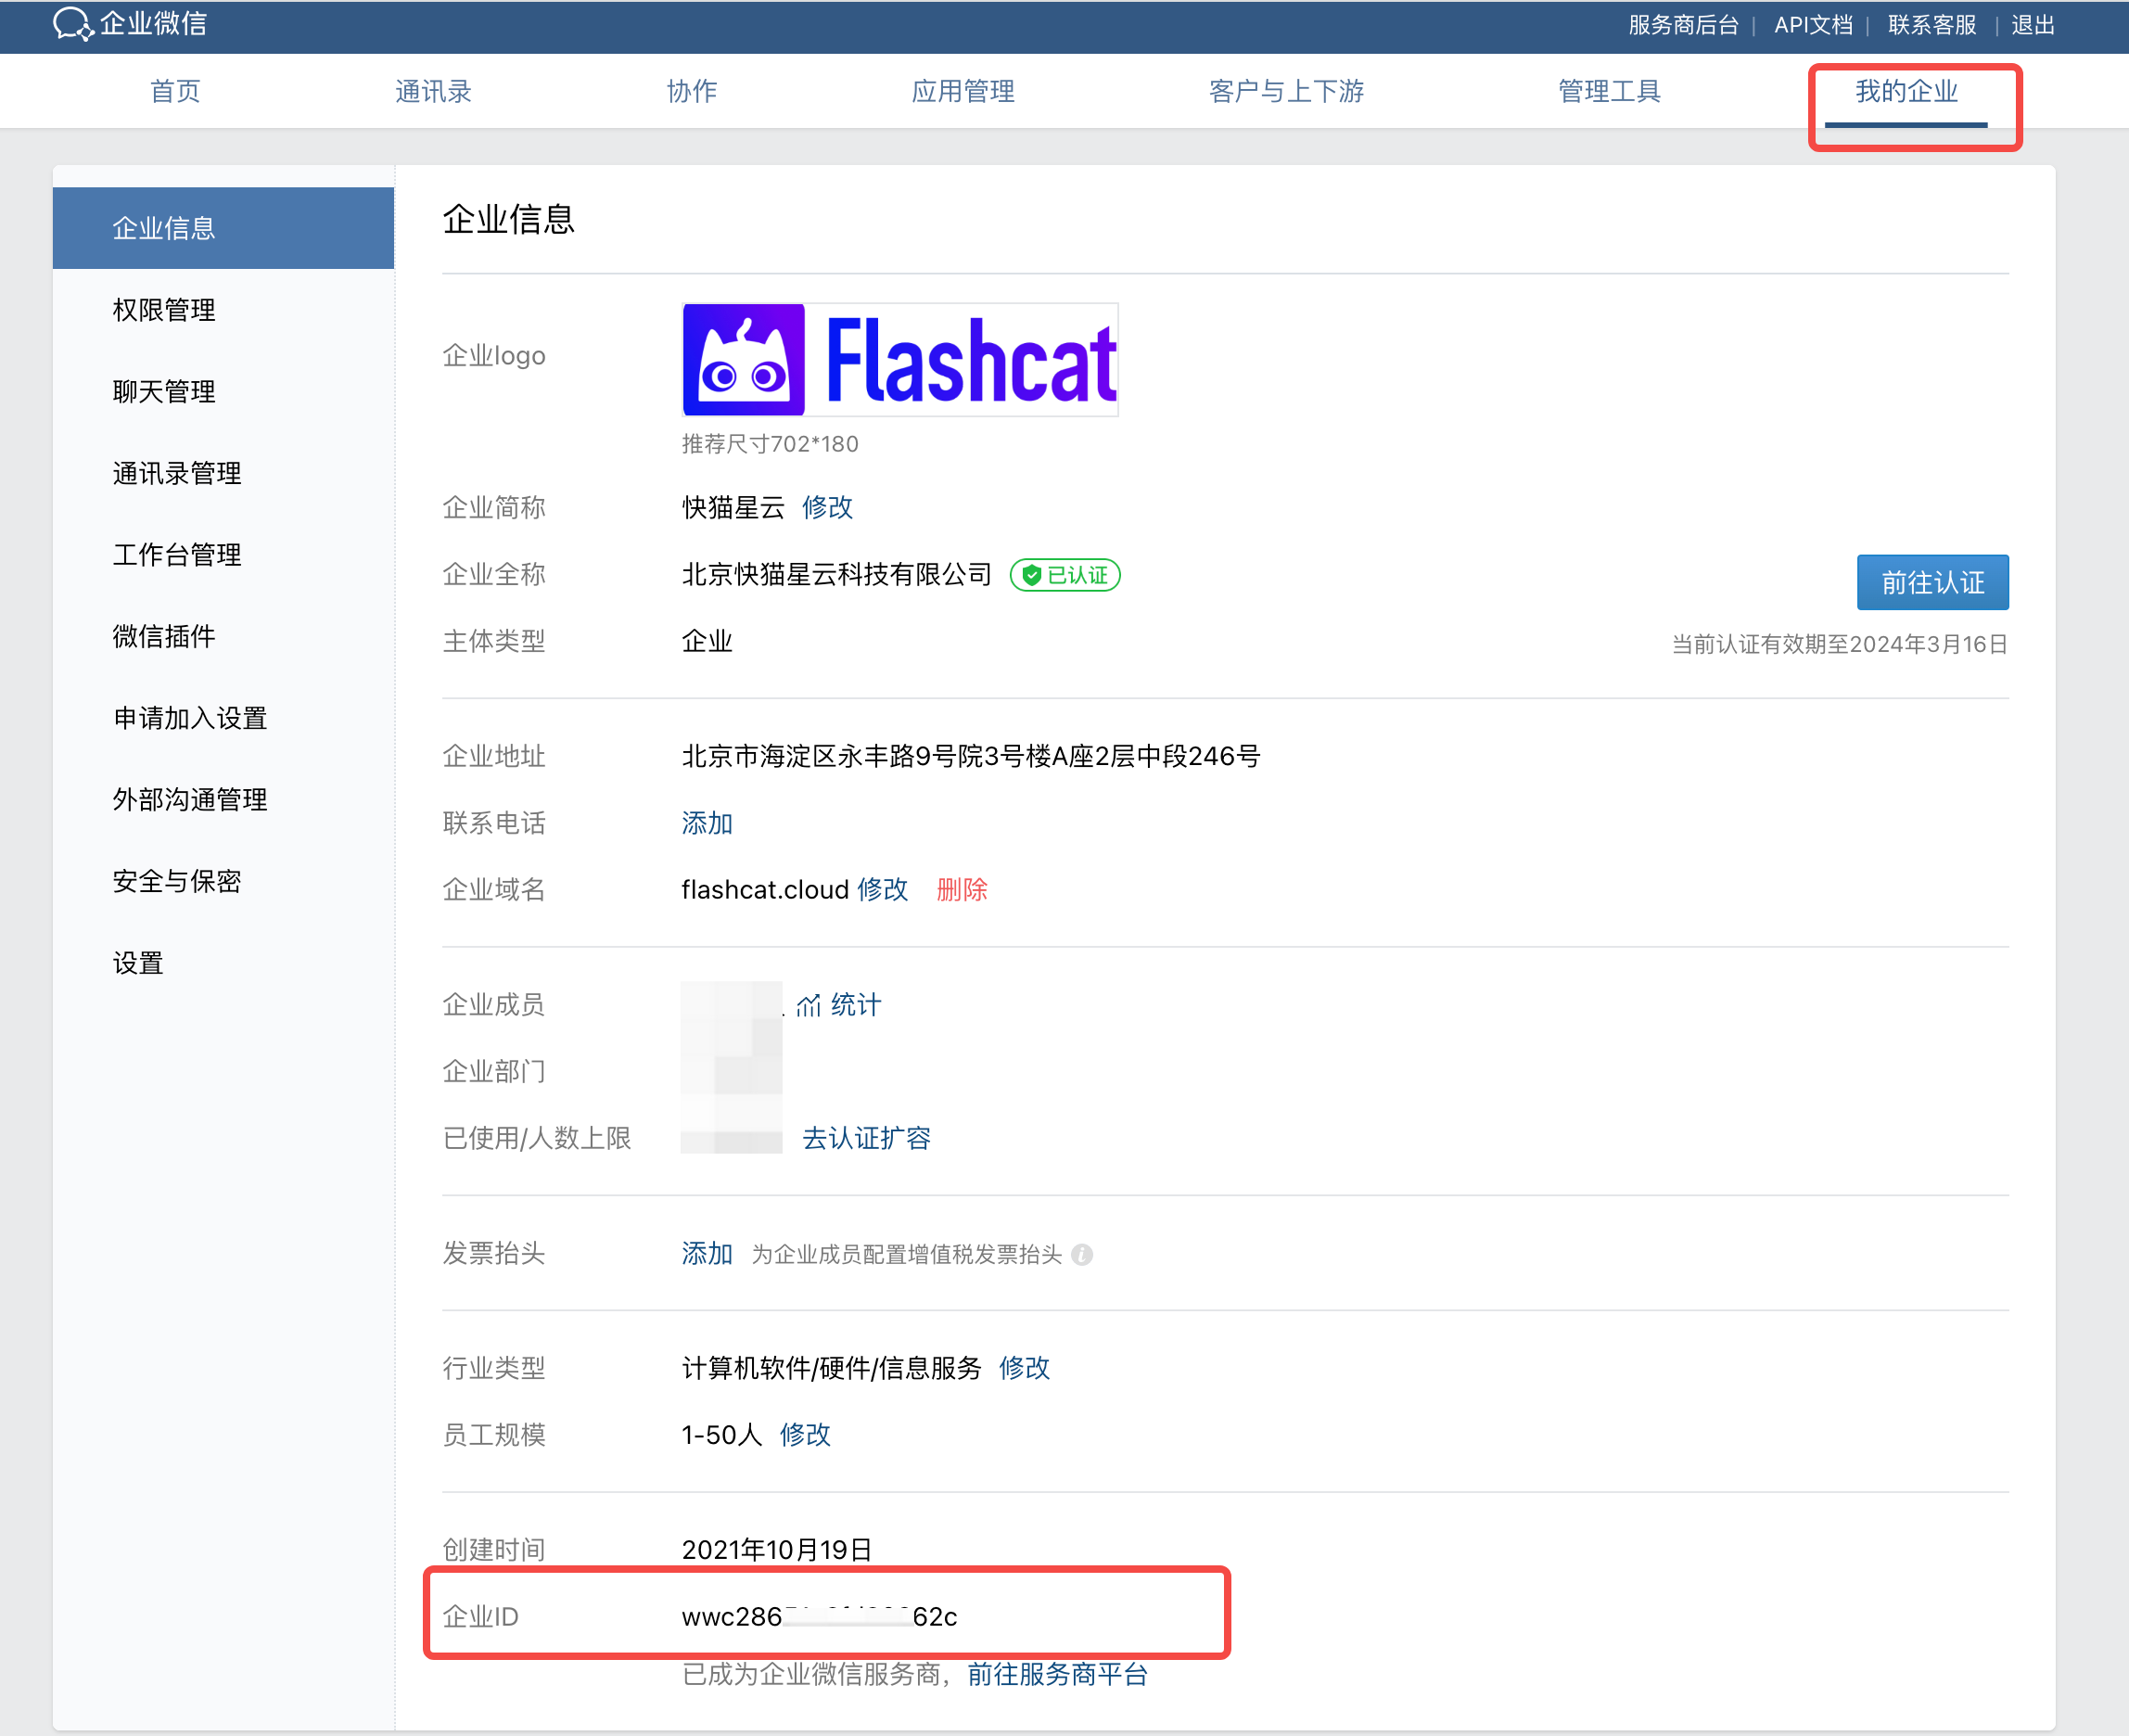The width and height of the screenshot is (2129, 1736).
Task: Click 修改 next to flashcat.cloud
Action: click(x=882, y=889)
